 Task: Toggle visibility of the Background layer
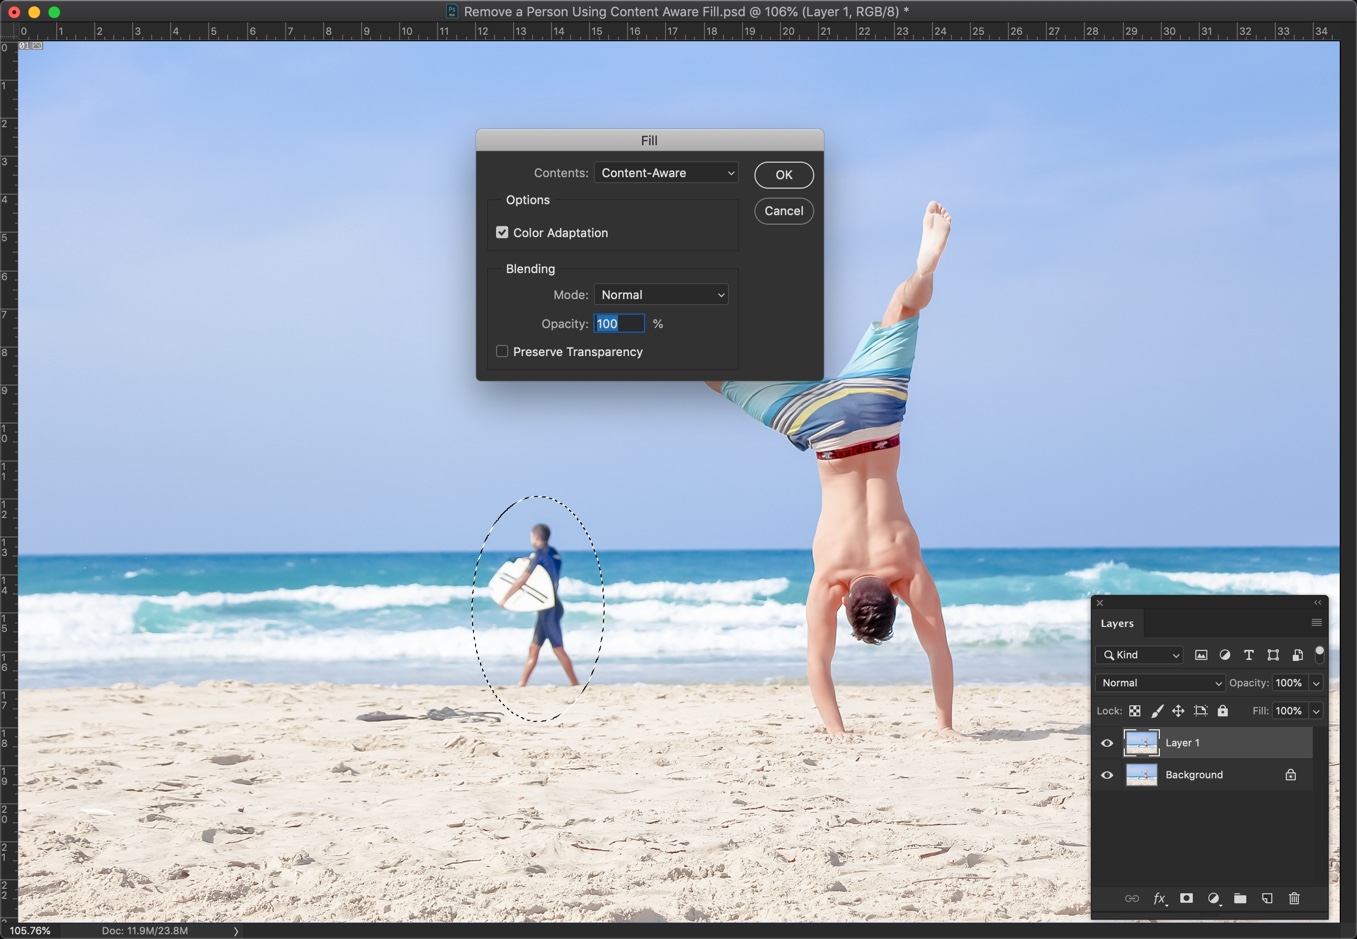pyautogui.click(x=1107, y=775)
